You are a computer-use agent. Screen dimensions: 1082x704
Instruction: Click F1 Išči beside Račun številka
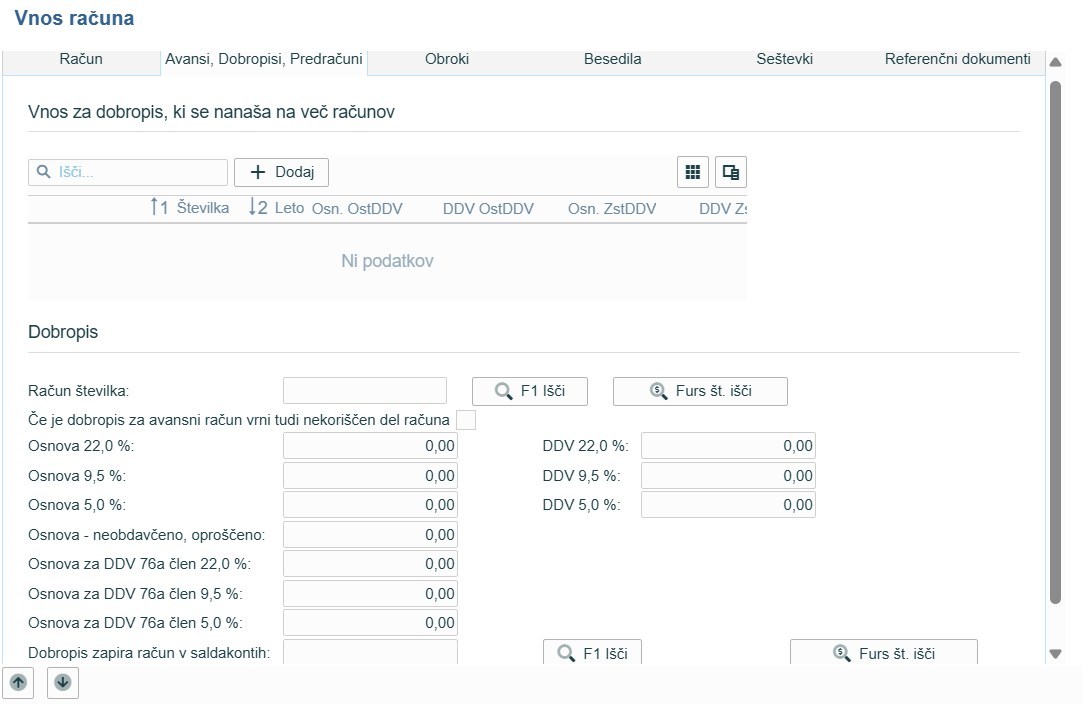click(x=530, y=391)
